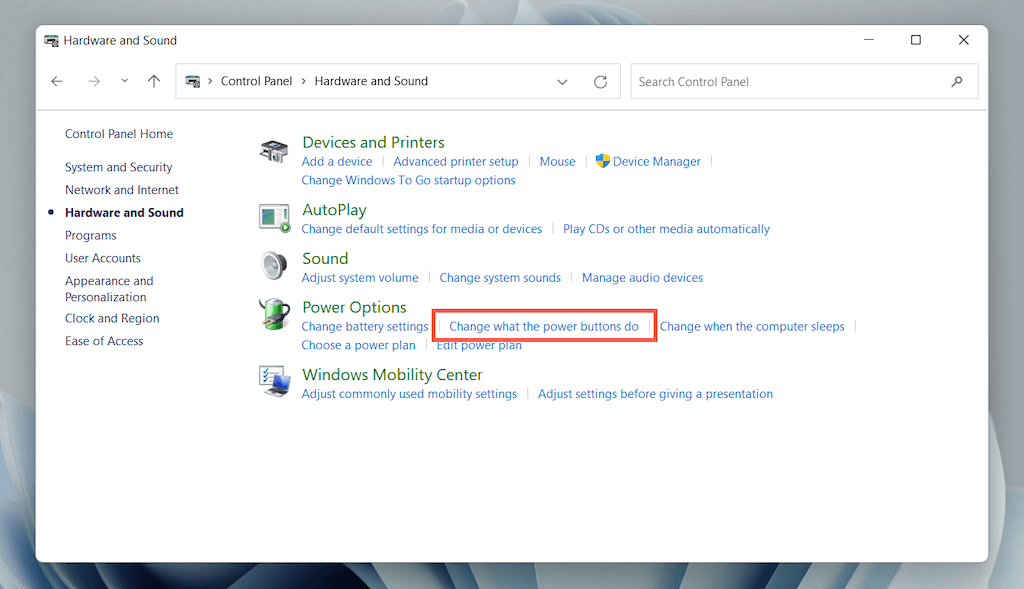The width and height of the screenshot is (1024, 589).
Task: Click Change Windows To Go startup options
Action: tap(408, 180)
